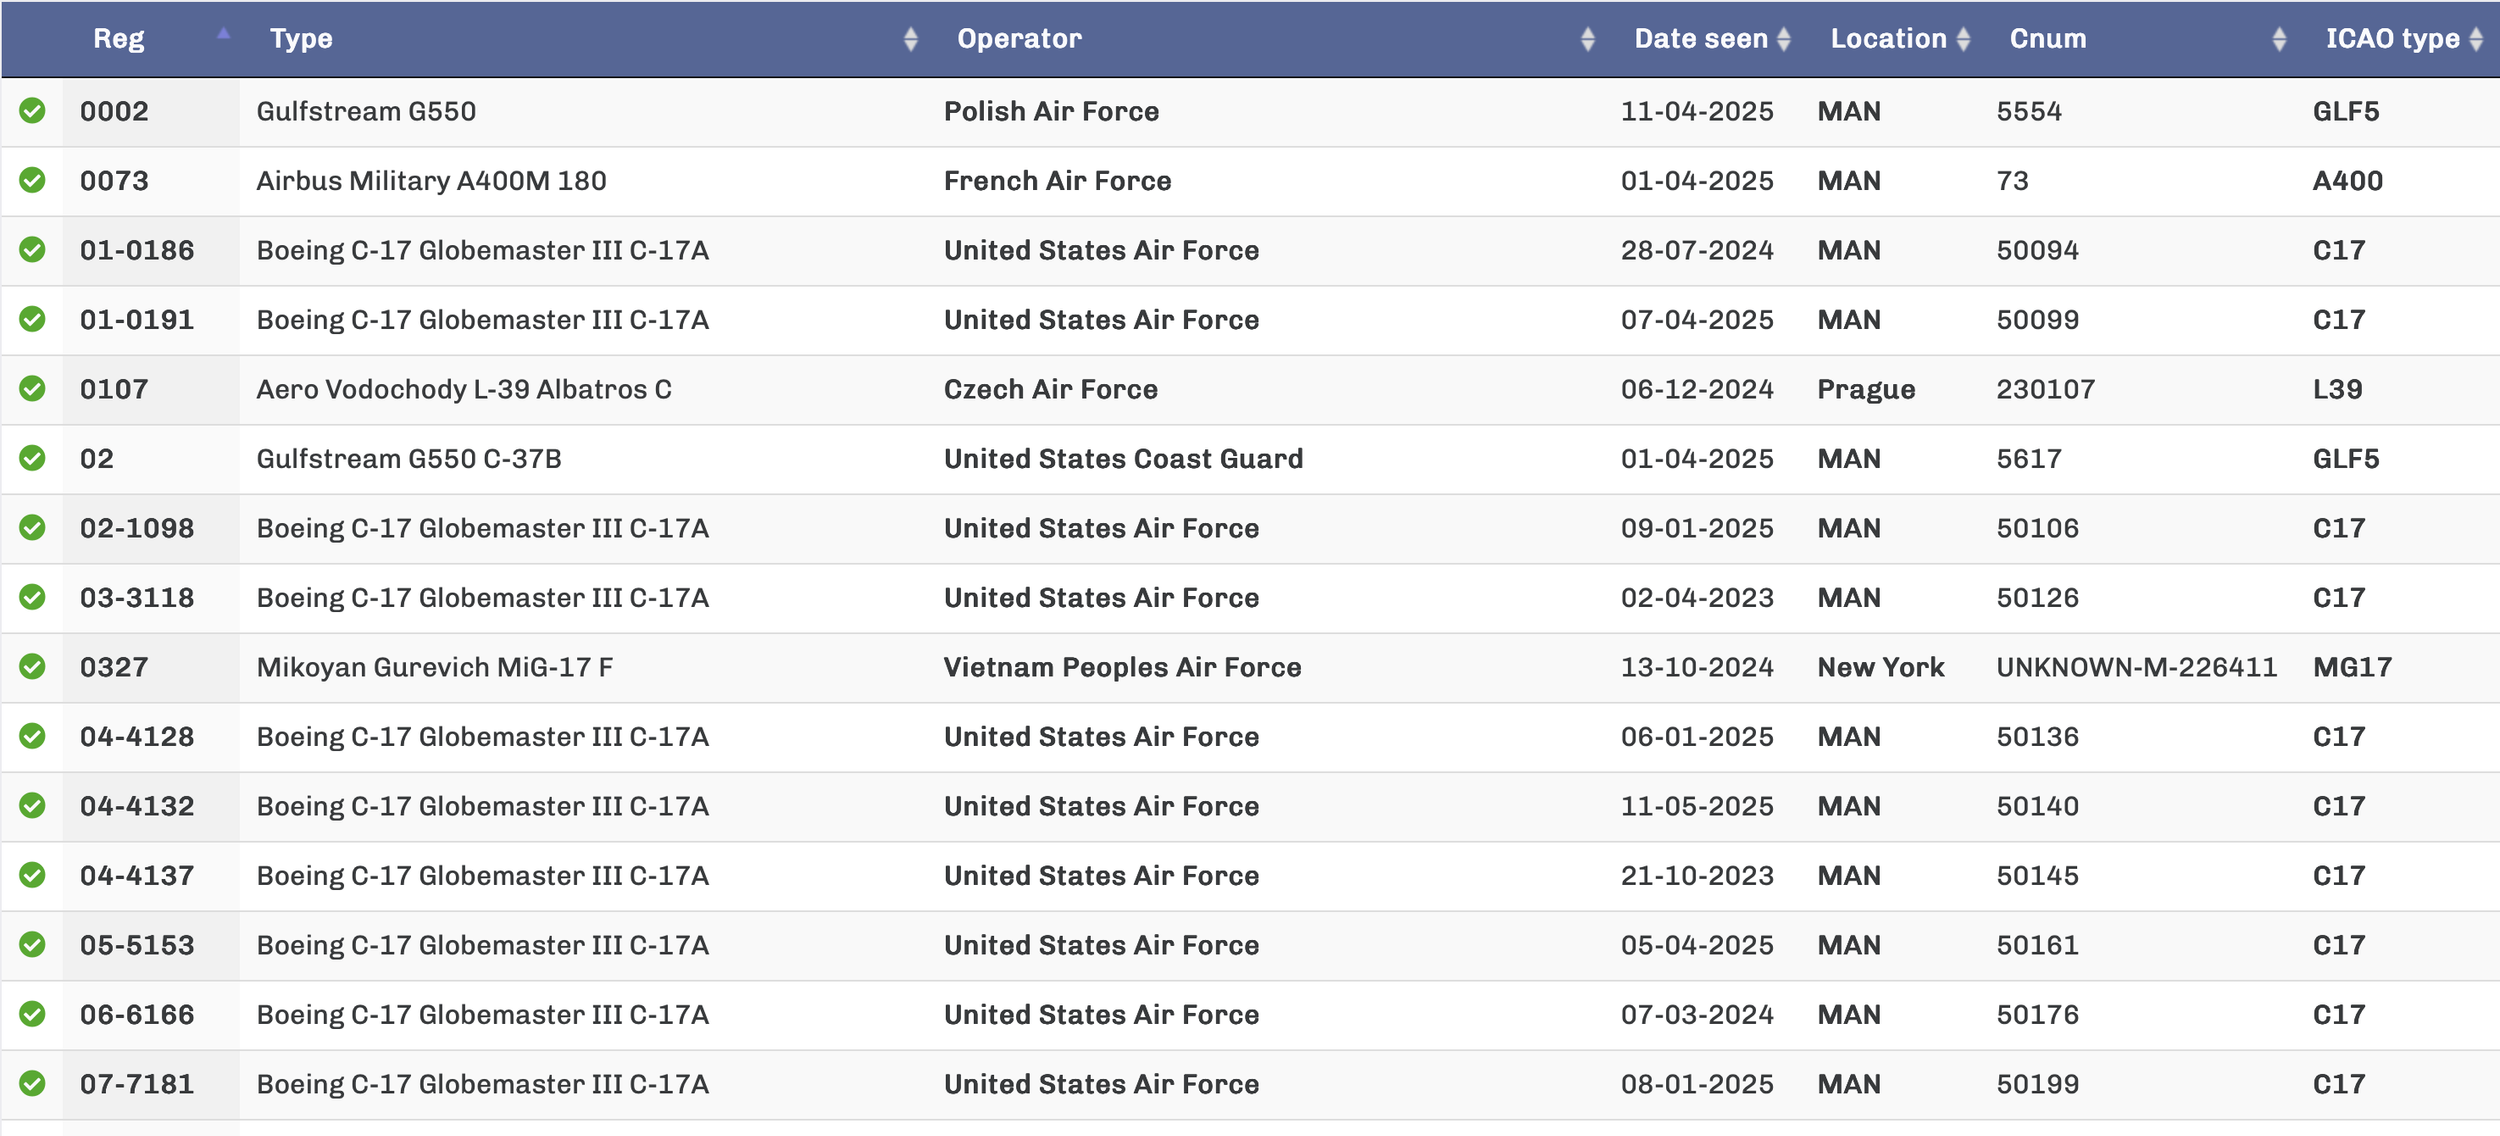Sort by Operator using its sort arrows

click(x=1588, y=39)
